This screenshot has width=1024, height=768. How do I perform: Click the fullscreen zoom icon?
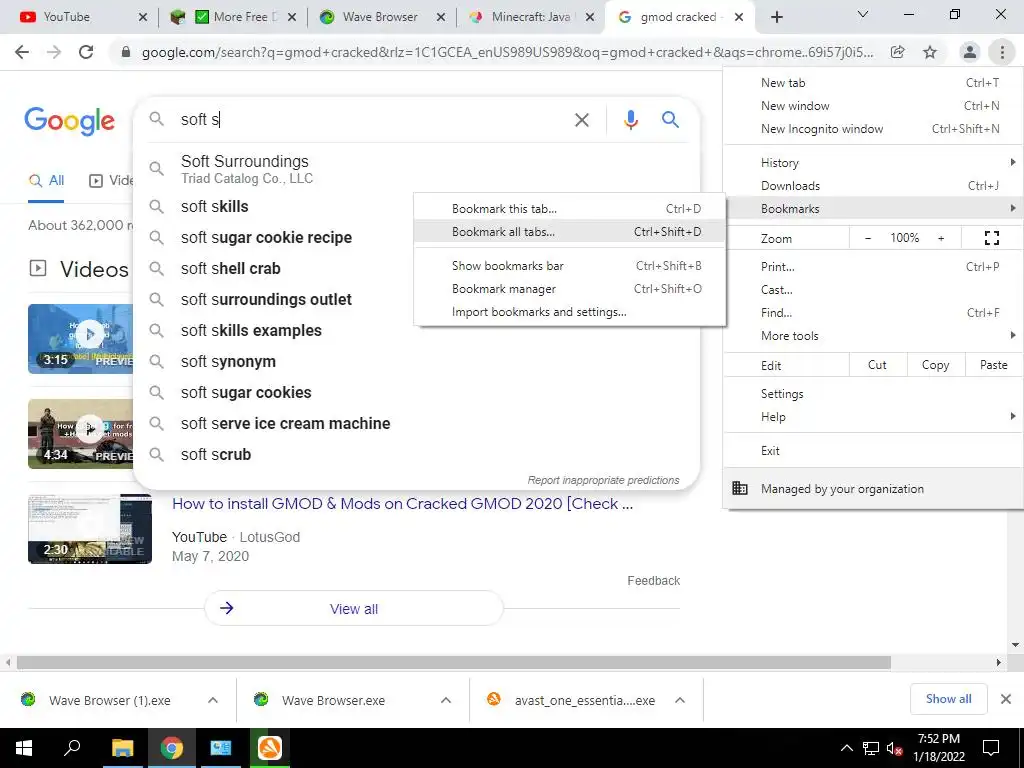pos(991,238)
